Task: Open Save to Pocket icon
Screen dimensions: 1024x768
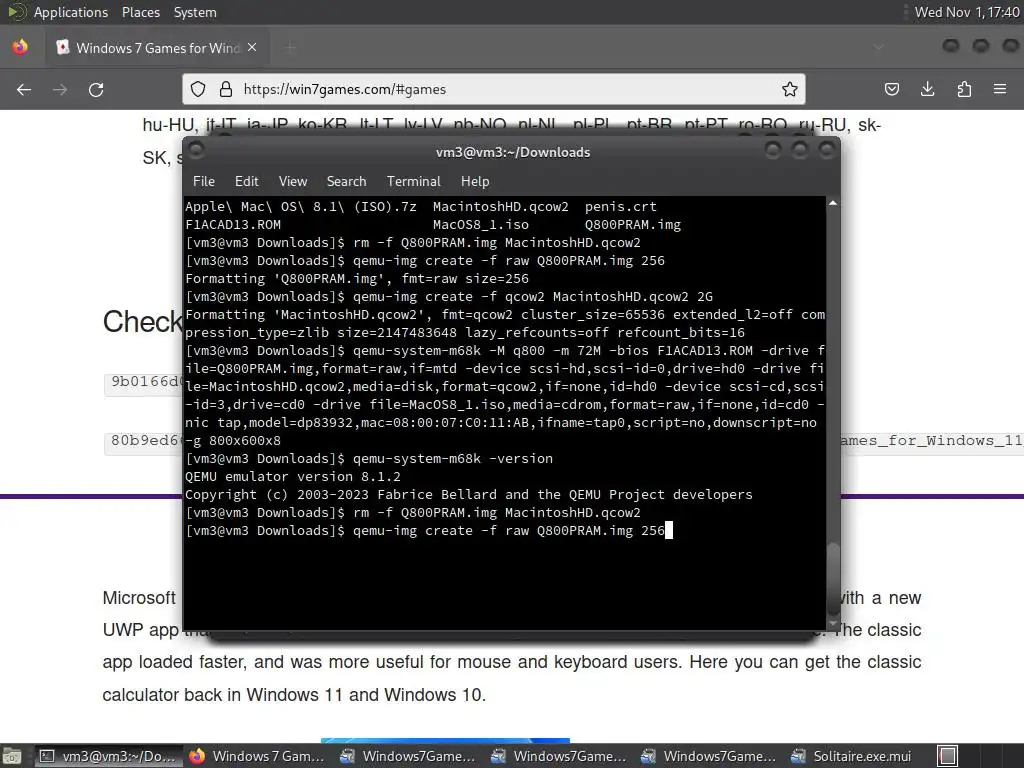Action: (891, 89)
